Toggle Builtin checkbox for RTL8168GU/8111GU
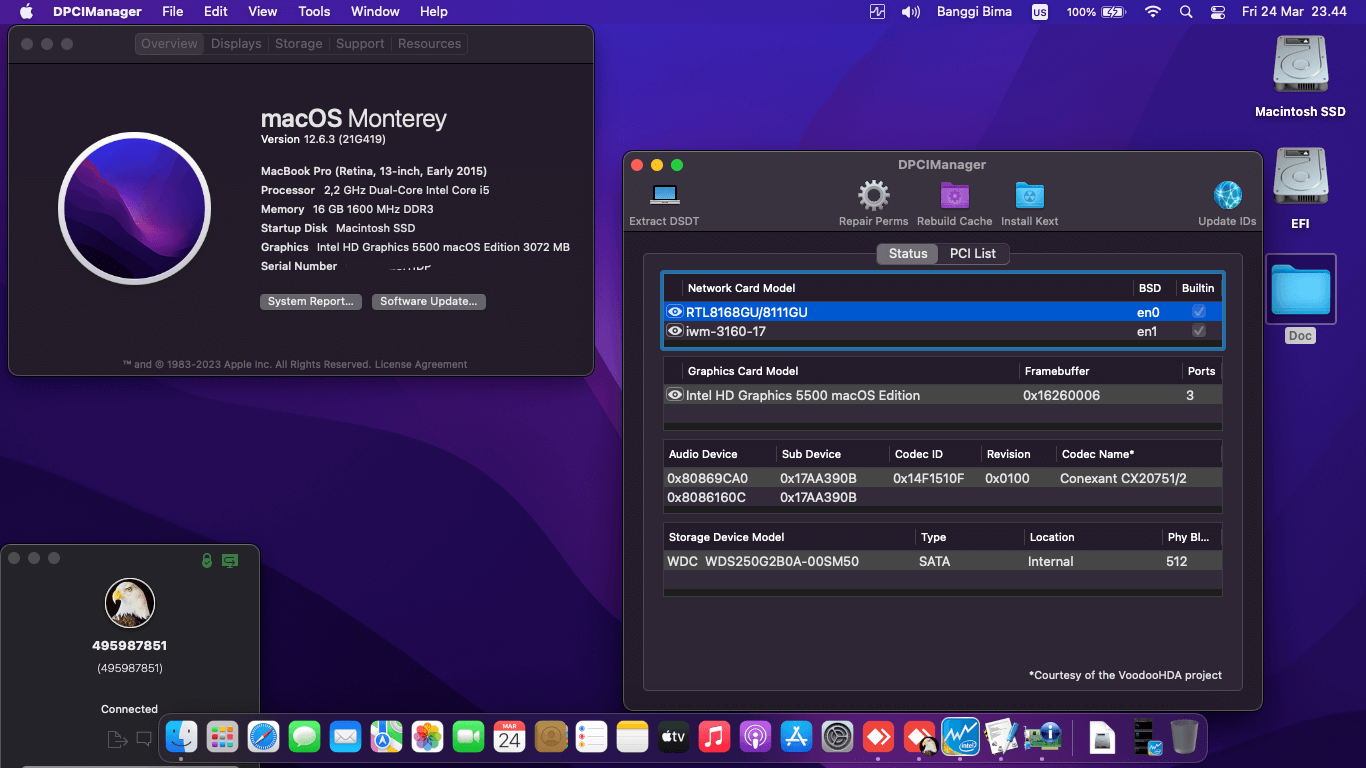 1198,312
